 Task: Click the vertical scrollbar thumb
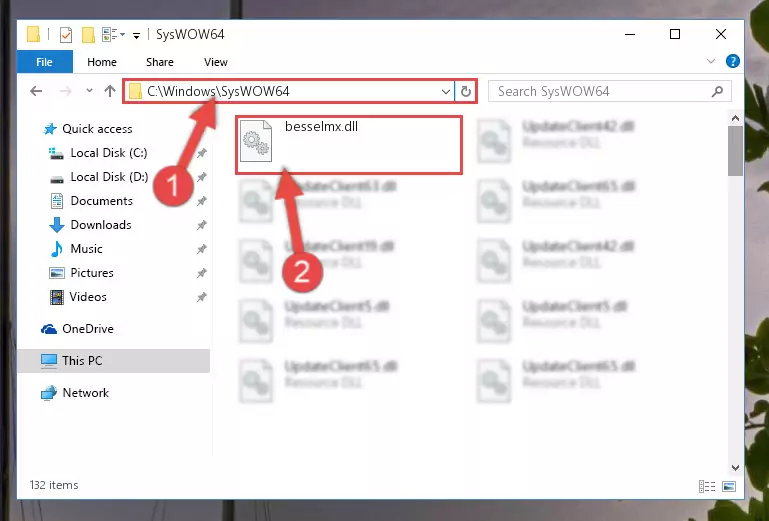pos(735,151)
